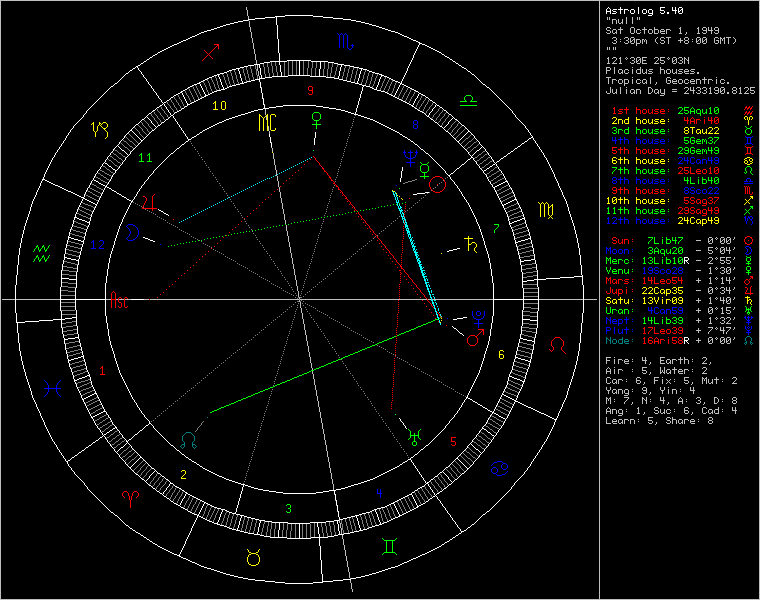
Task: Select the blue Moon crescent in the wheel
Action: click(x=130, y=233)
